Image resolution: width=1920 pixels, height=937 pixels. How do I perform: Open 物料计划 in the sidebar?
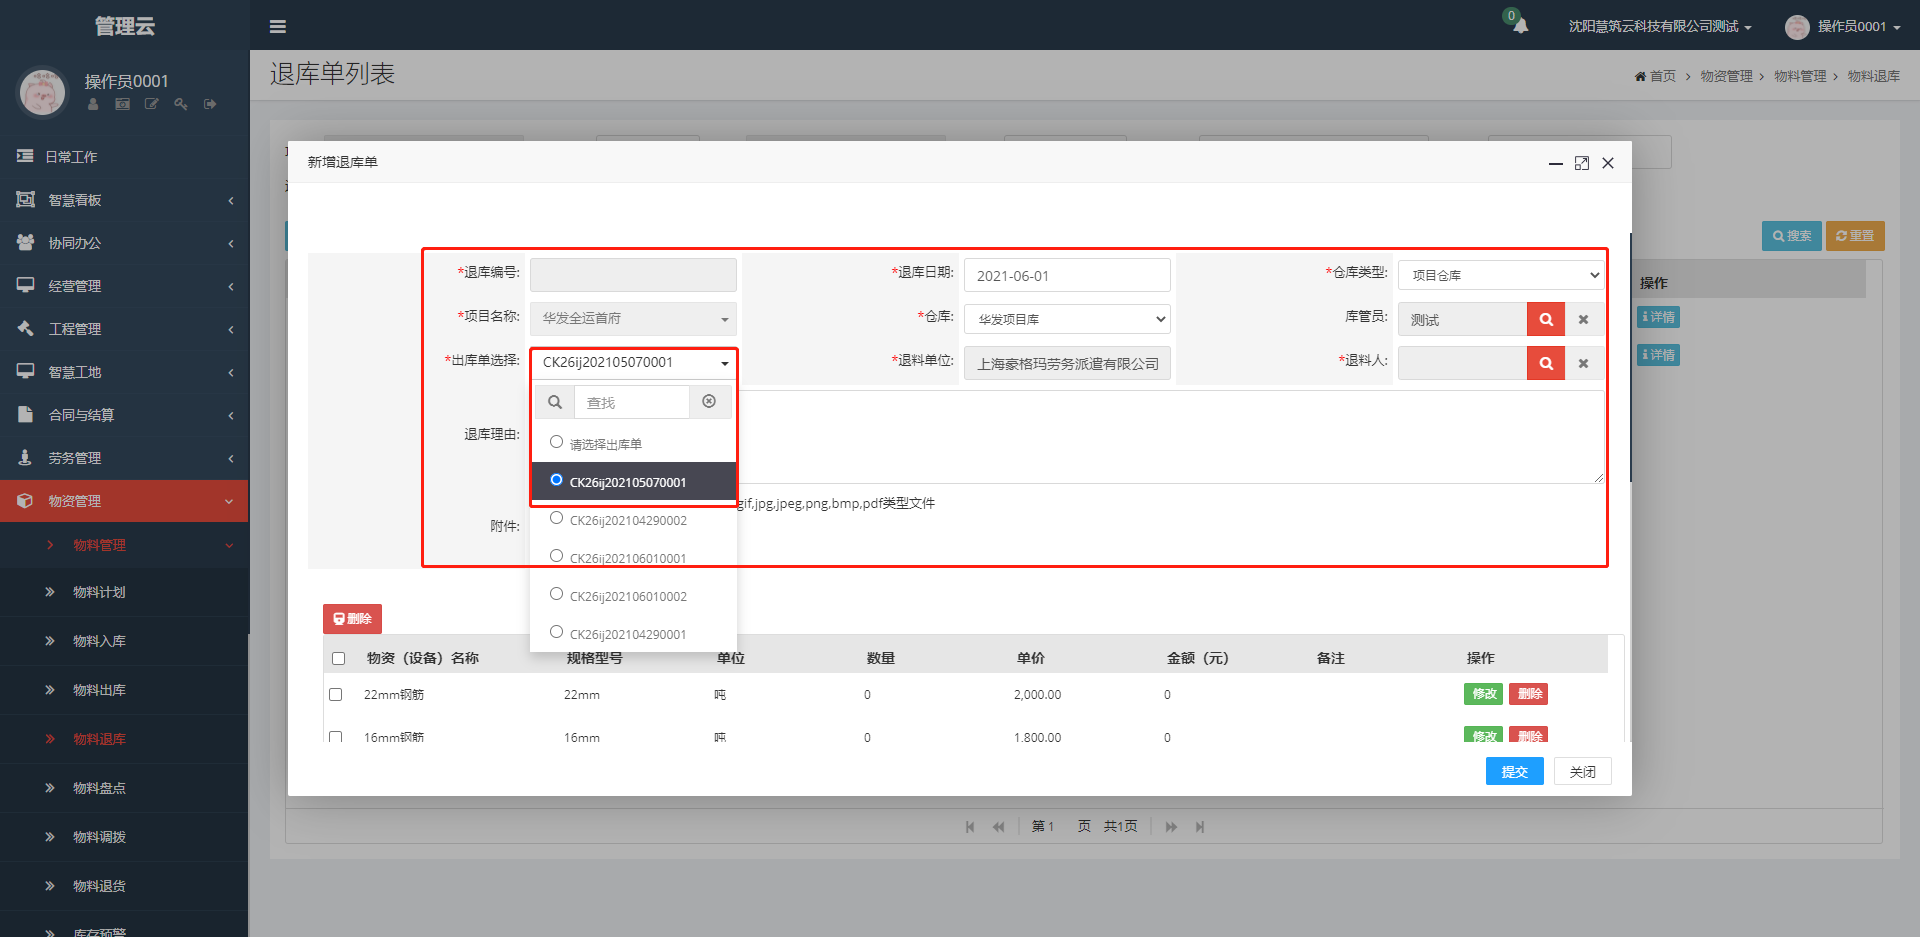[124, 592]
